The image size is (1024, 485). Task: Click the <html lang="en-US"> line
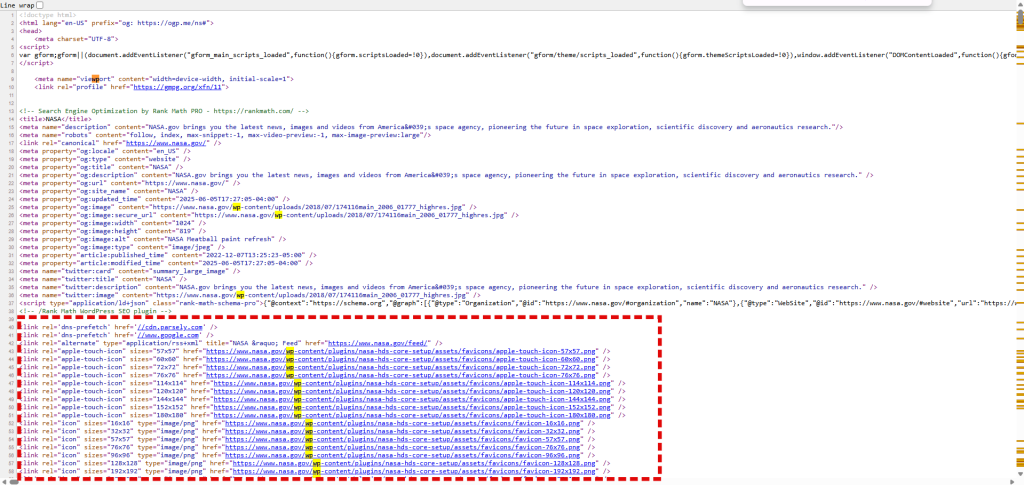[116, 22]
